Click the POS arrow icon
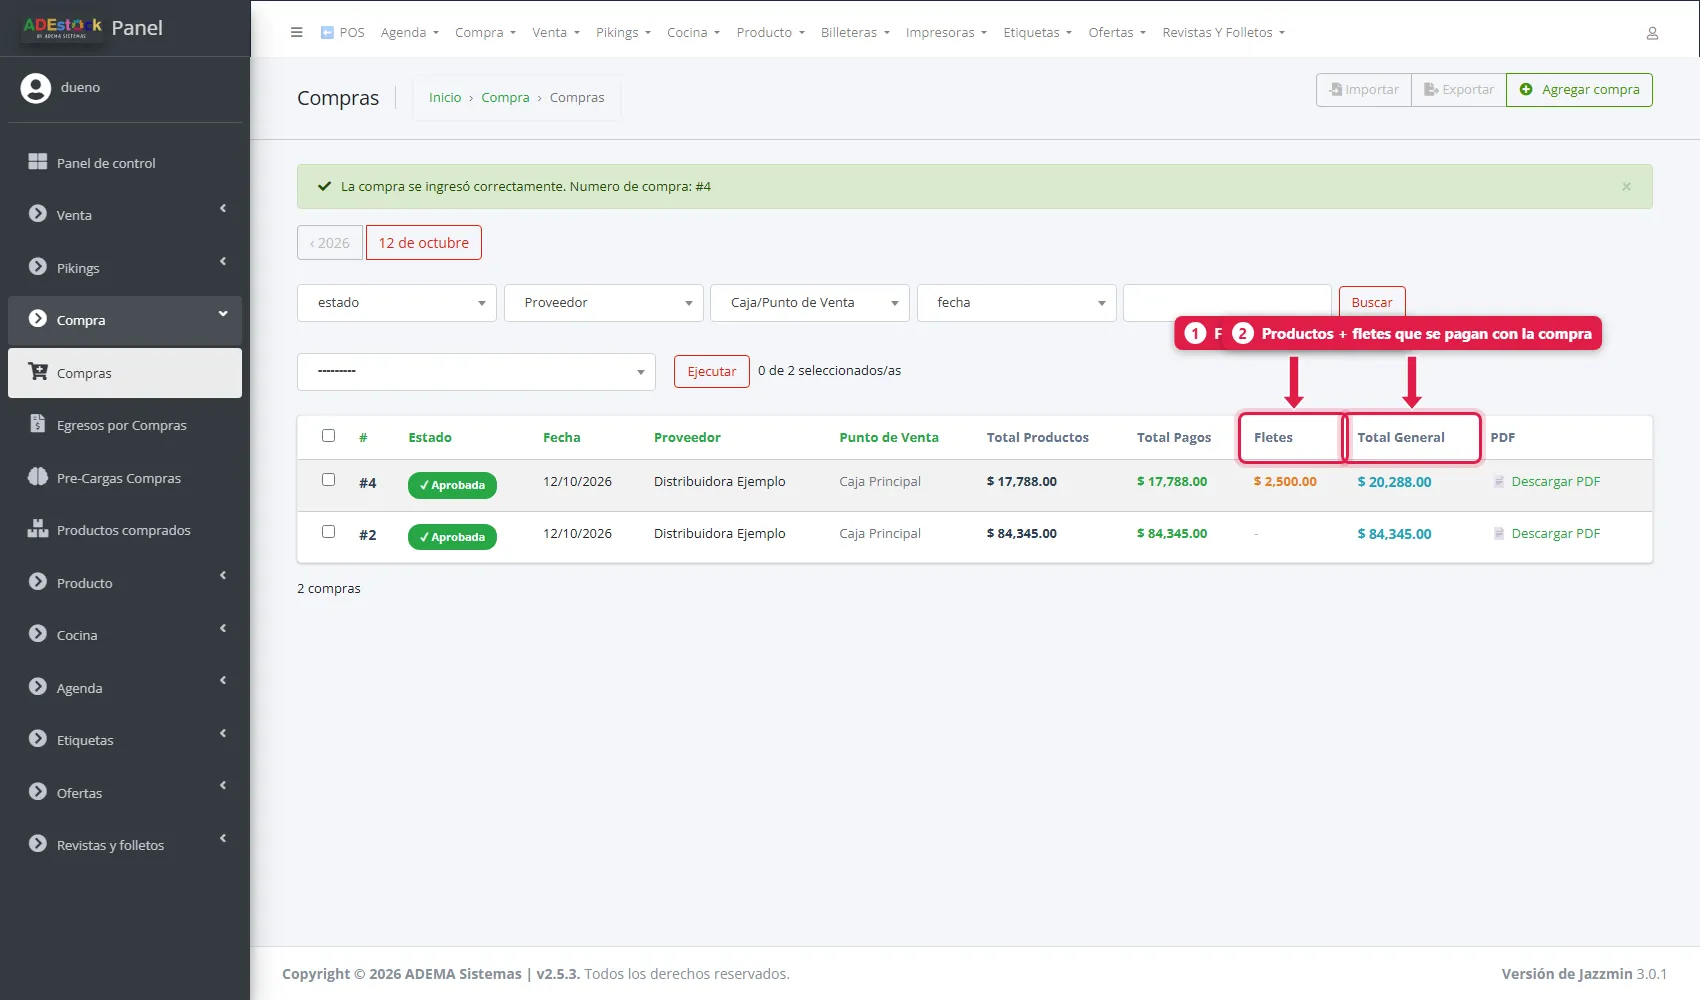Viewport: 1700px width, 1000px height. (x=327, y=32)
